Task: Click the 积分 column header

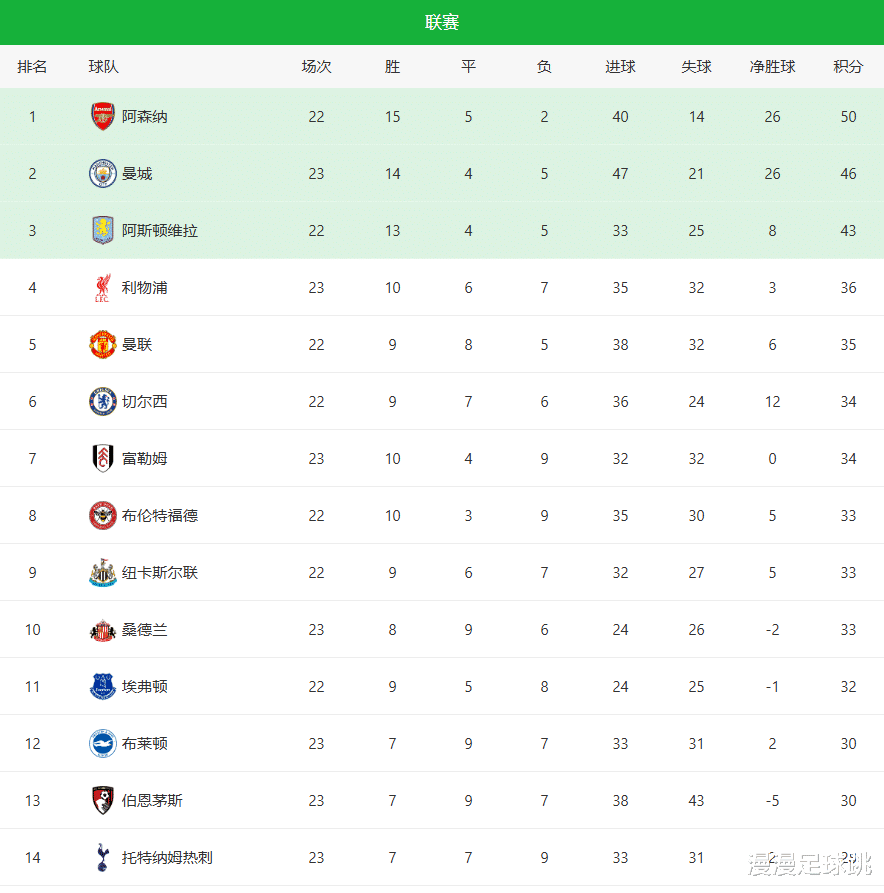Action: (848, 67)
